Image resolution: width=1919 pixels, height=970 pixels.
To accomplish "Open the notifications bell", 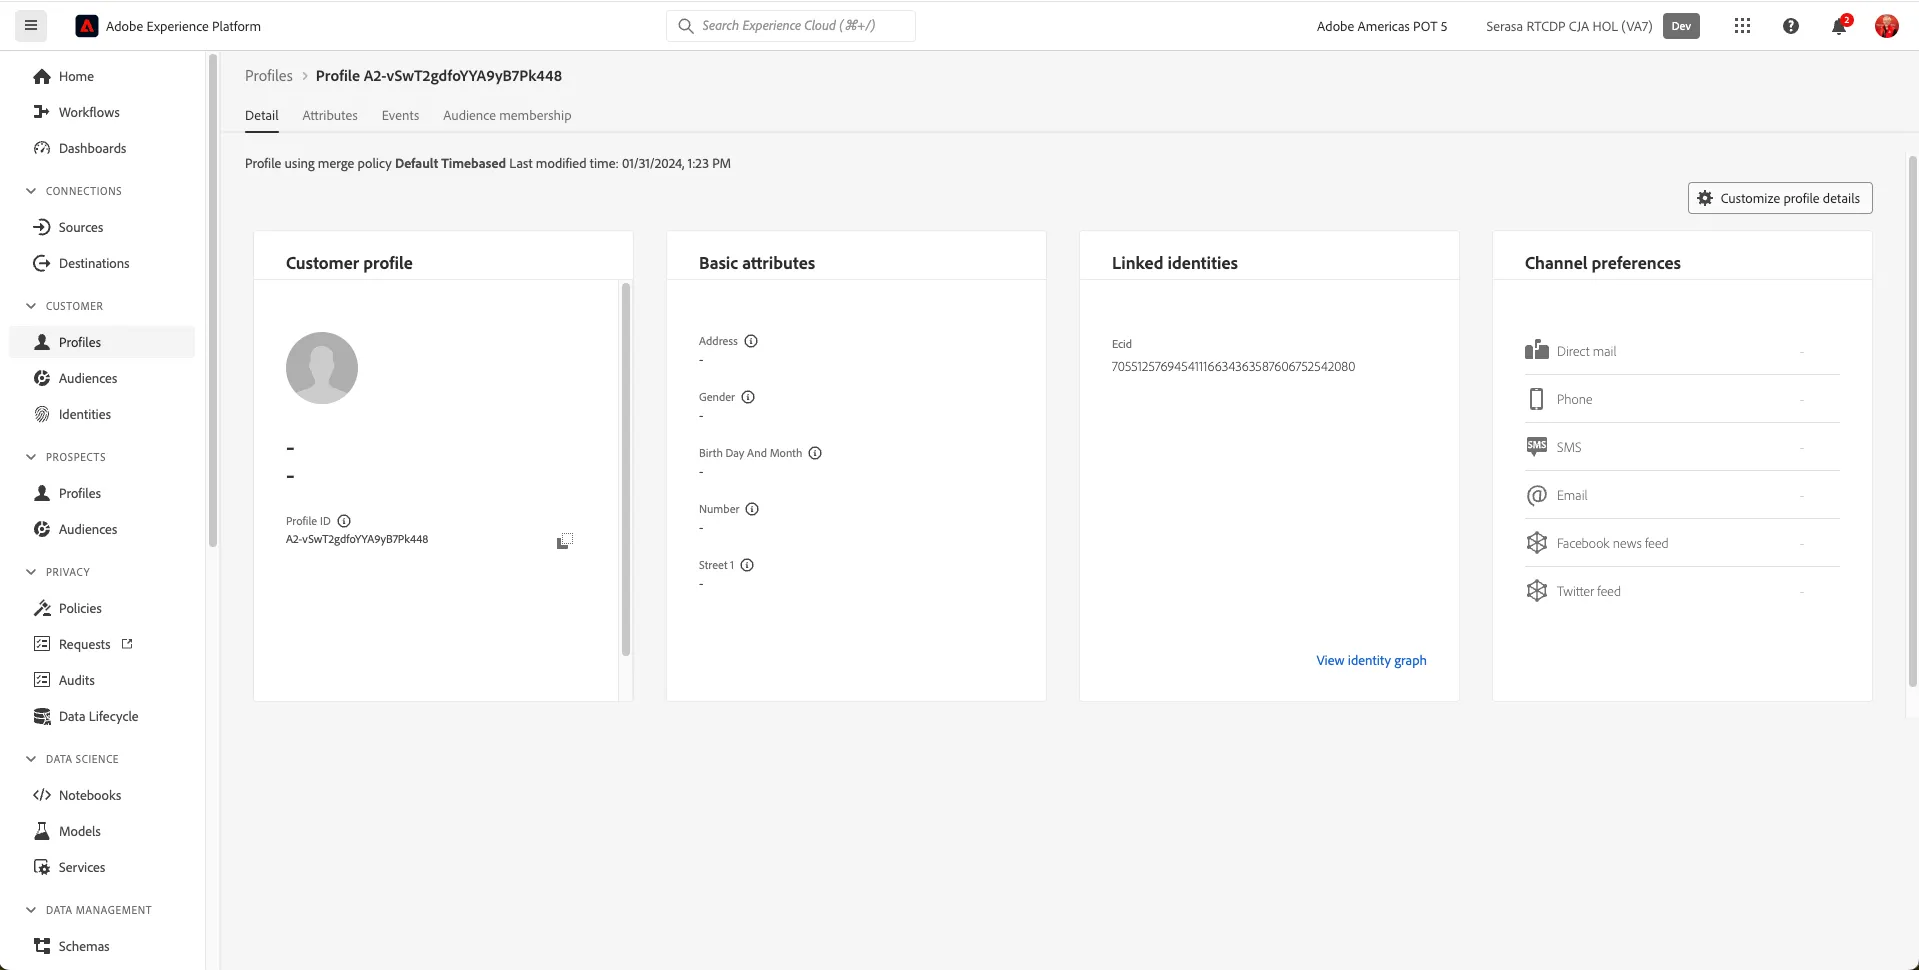I will pos(1840,26).
